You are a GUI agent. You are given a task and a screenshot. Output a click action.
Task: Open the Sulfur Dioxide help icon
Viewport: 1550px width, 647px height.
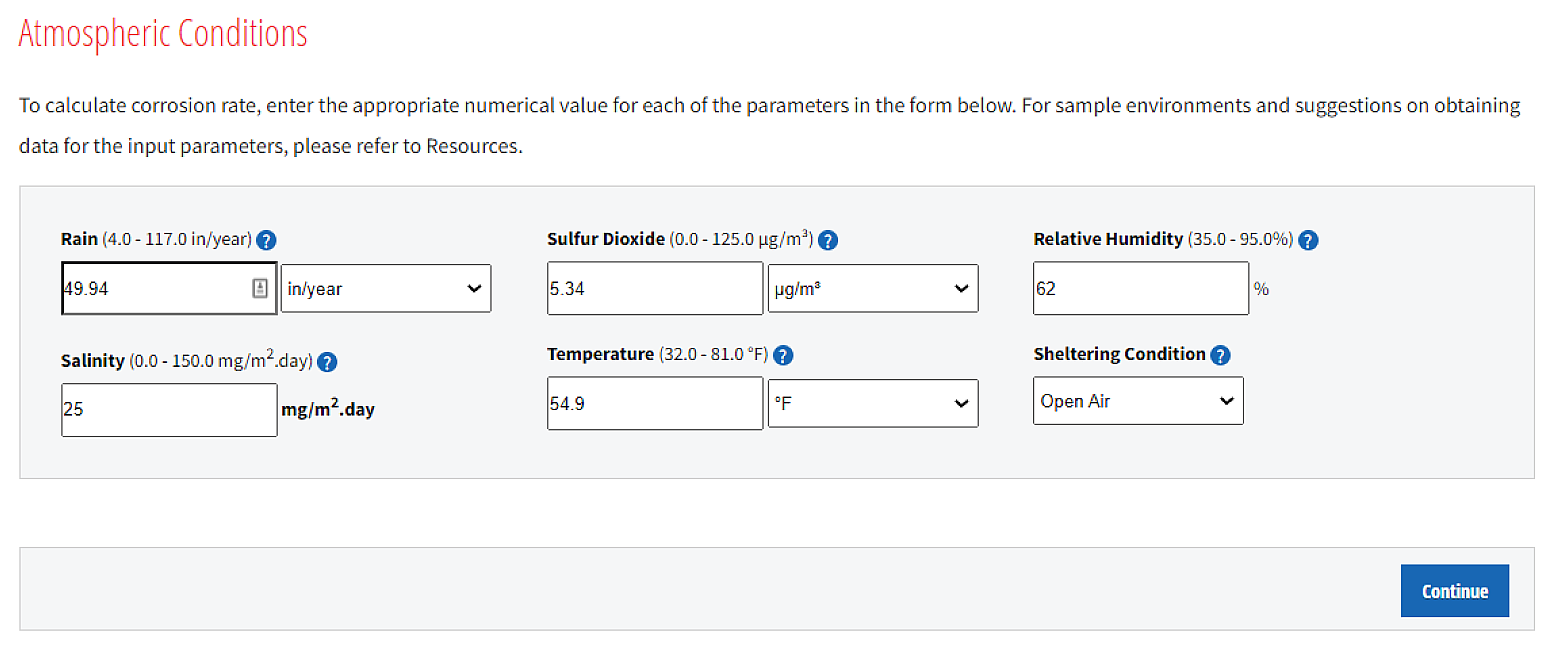[827, 240]
